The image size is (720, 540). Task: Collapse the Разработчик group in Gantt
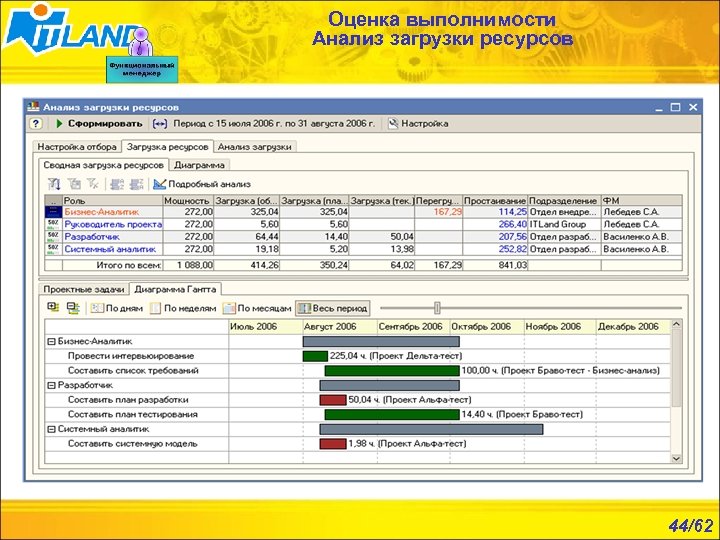coord(51,385)
